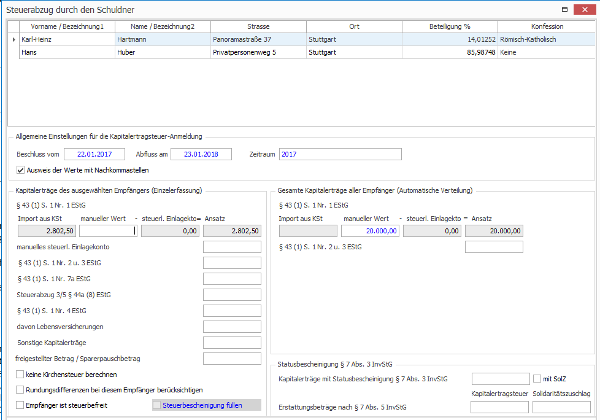Click freigestellter Betrag / Sparerpauschbetrag field

pos(232,358)
